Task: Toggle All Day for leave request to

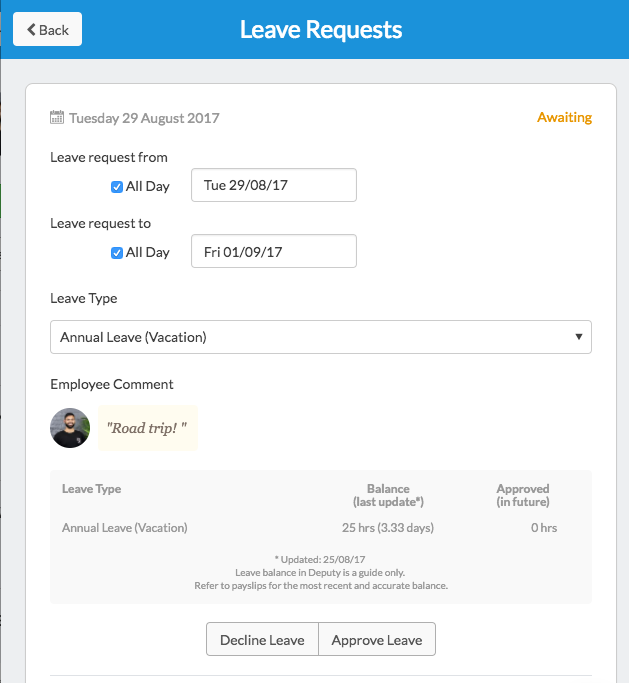Action: click(117, 252)
